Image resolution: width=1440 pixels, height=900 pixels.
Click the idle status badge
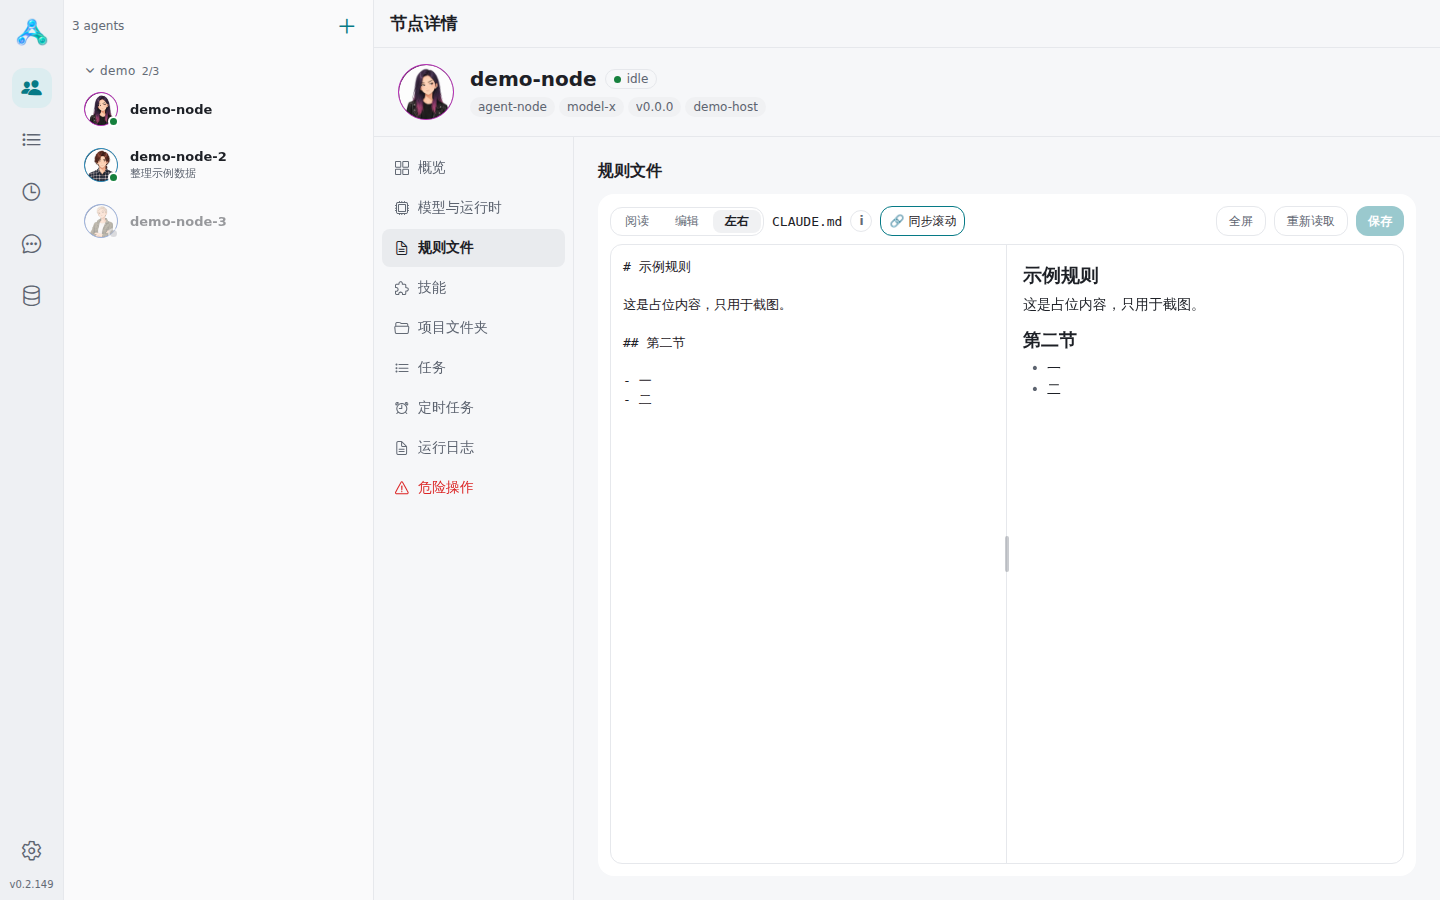click(x=631, y=79)
